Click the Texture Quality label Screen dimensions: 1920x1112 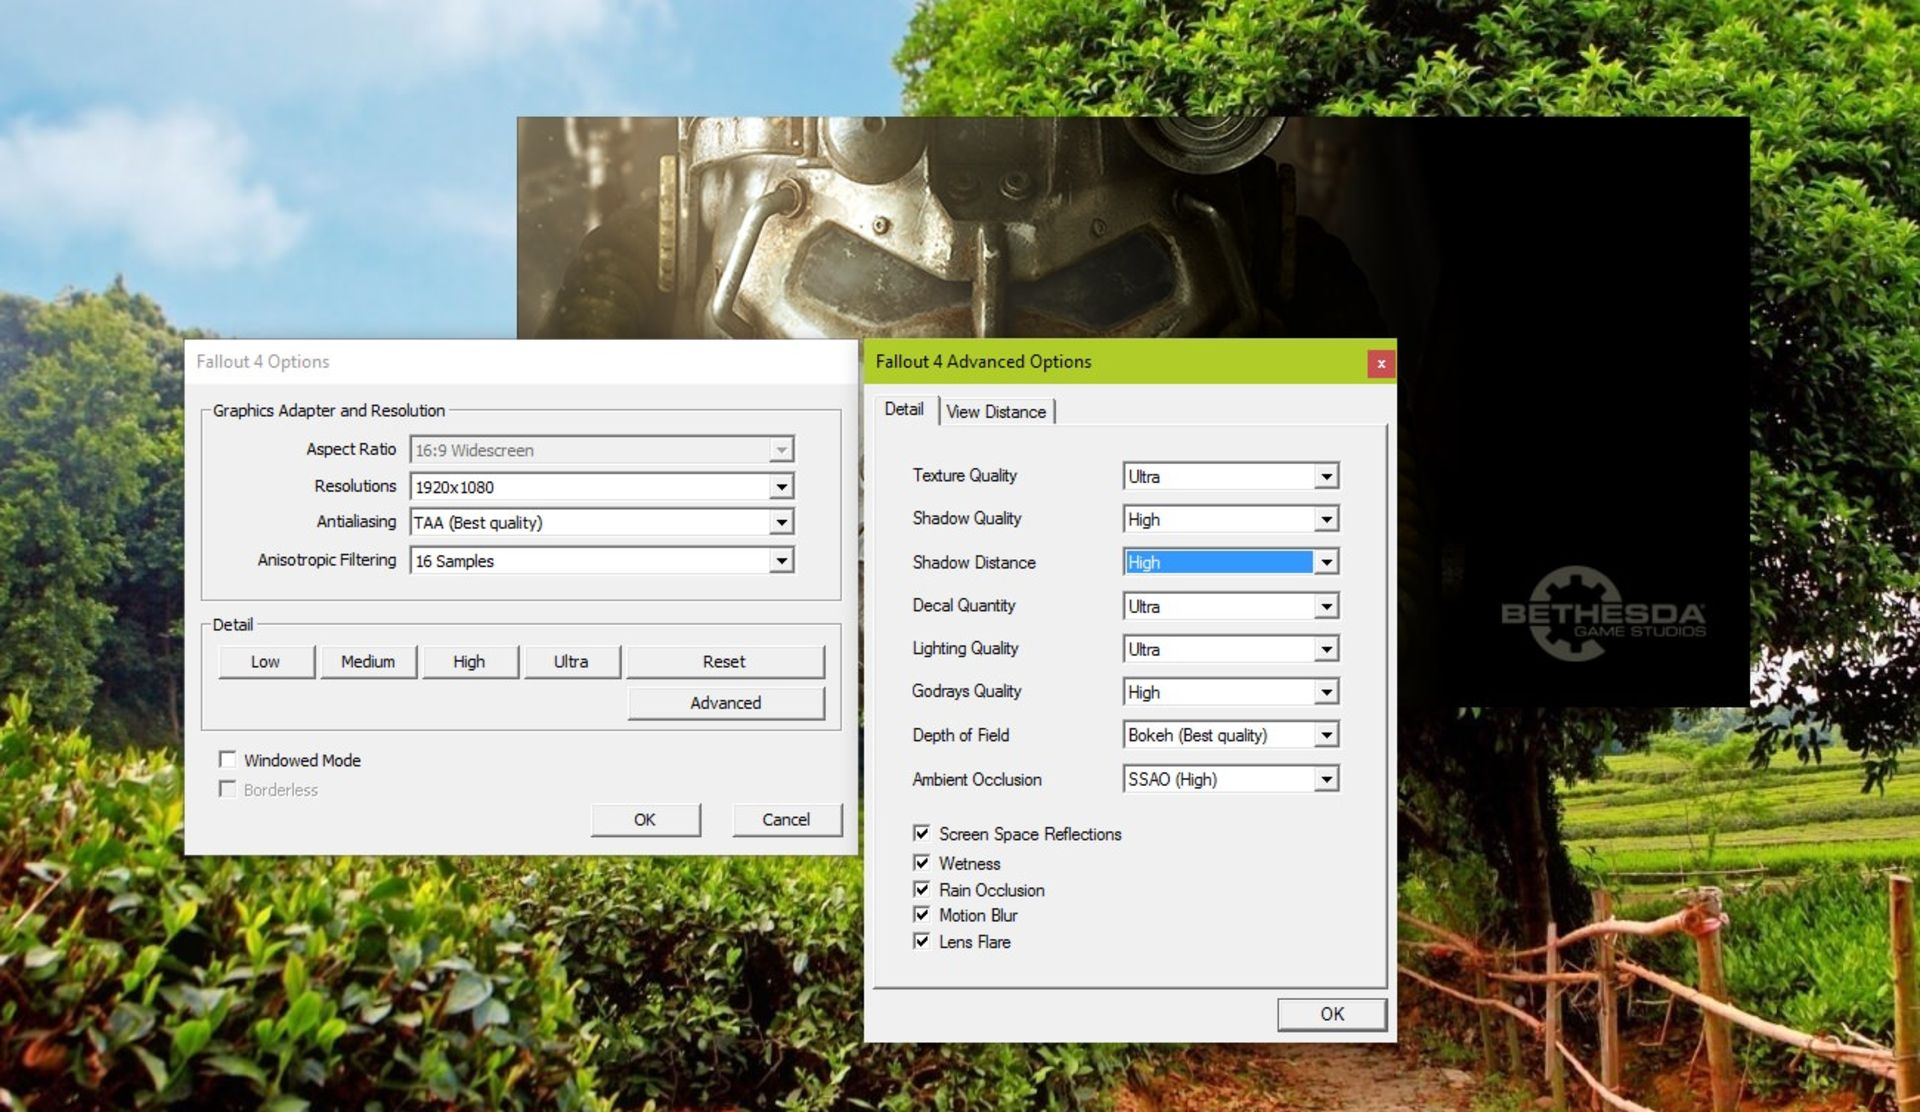(965, 476)
